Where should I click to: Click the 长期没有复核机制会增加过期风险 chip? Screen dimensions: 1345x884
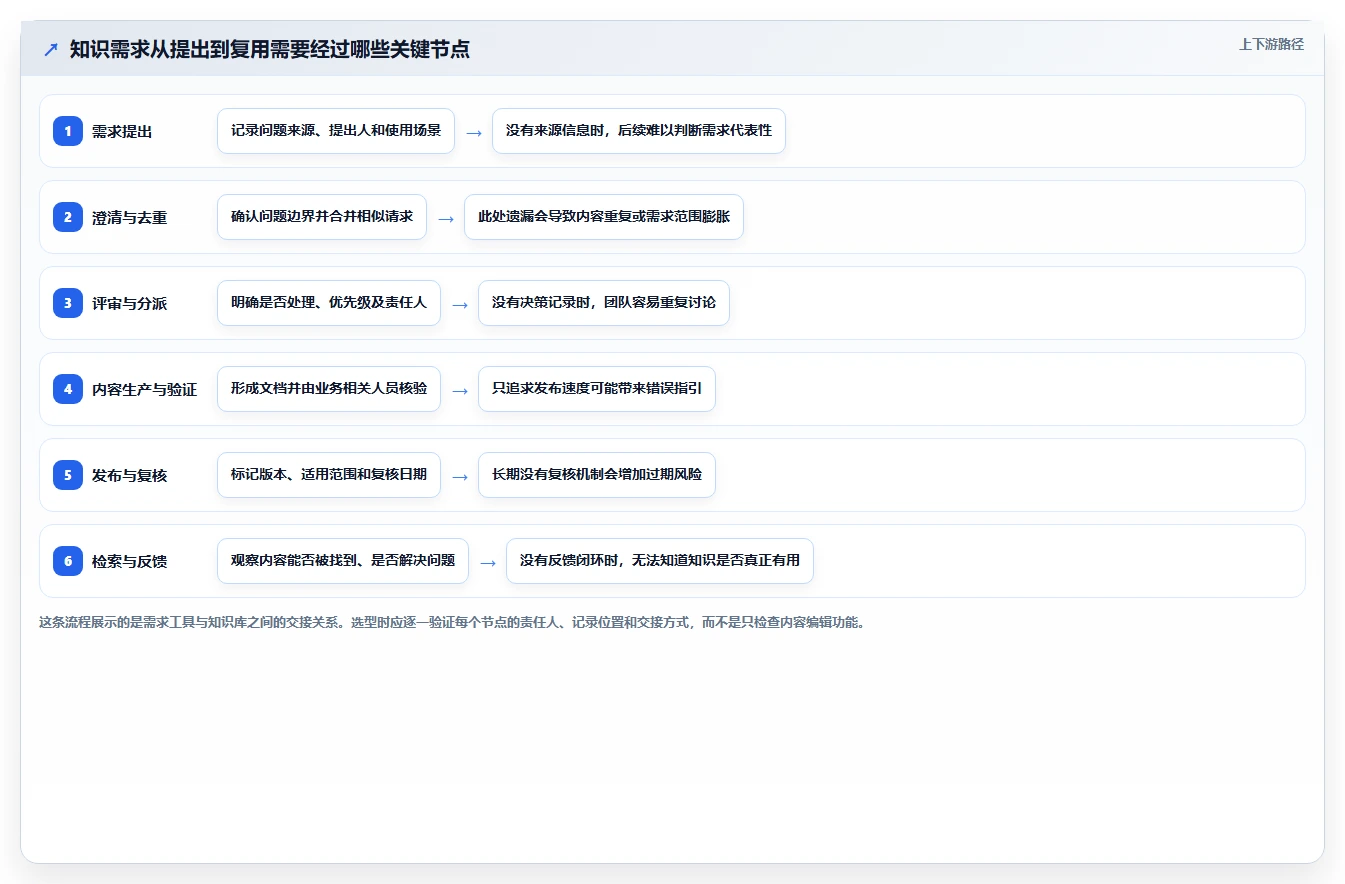click(597, 475)
